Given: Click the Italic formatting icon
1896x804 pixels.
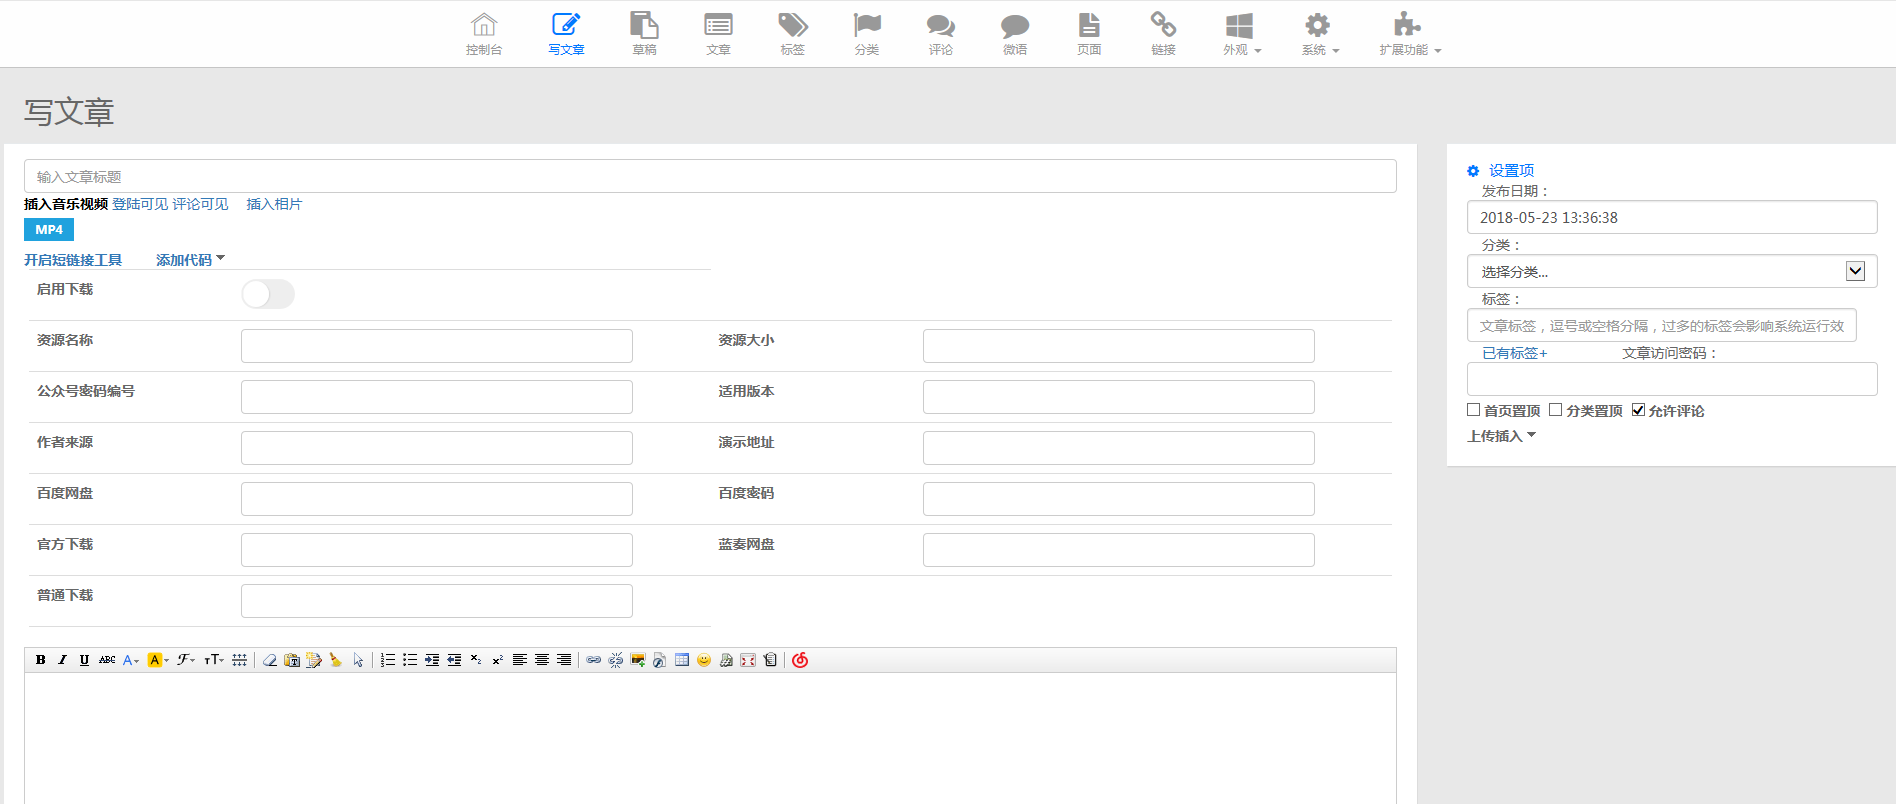Looking at the screenshot, I should [62, 660].
